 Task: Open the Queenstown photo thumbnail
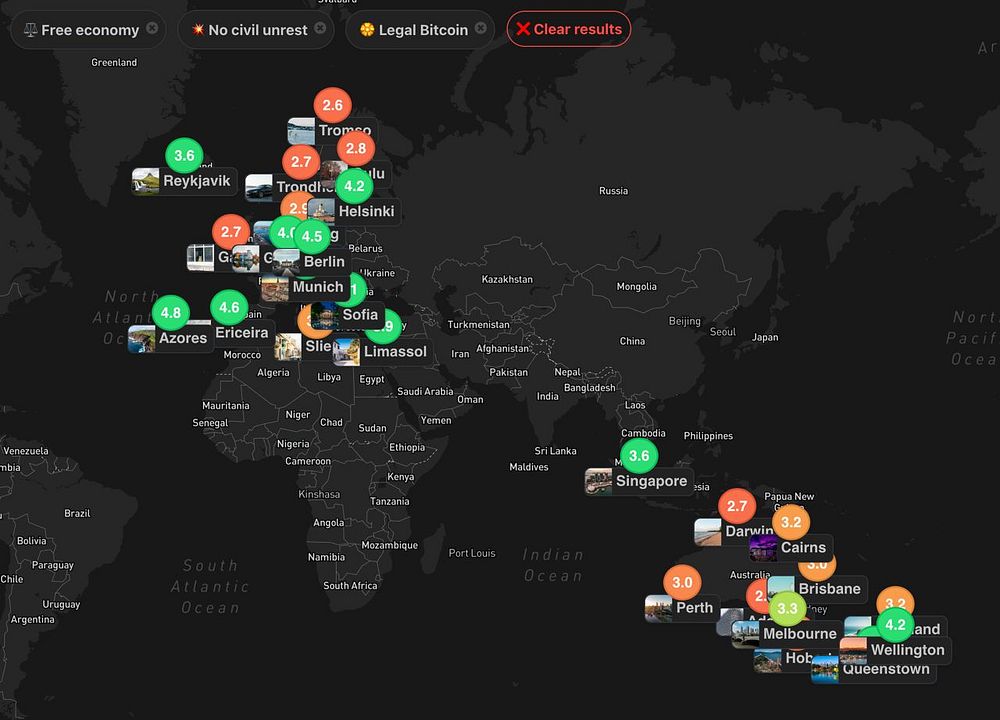[x=825, y=671]
